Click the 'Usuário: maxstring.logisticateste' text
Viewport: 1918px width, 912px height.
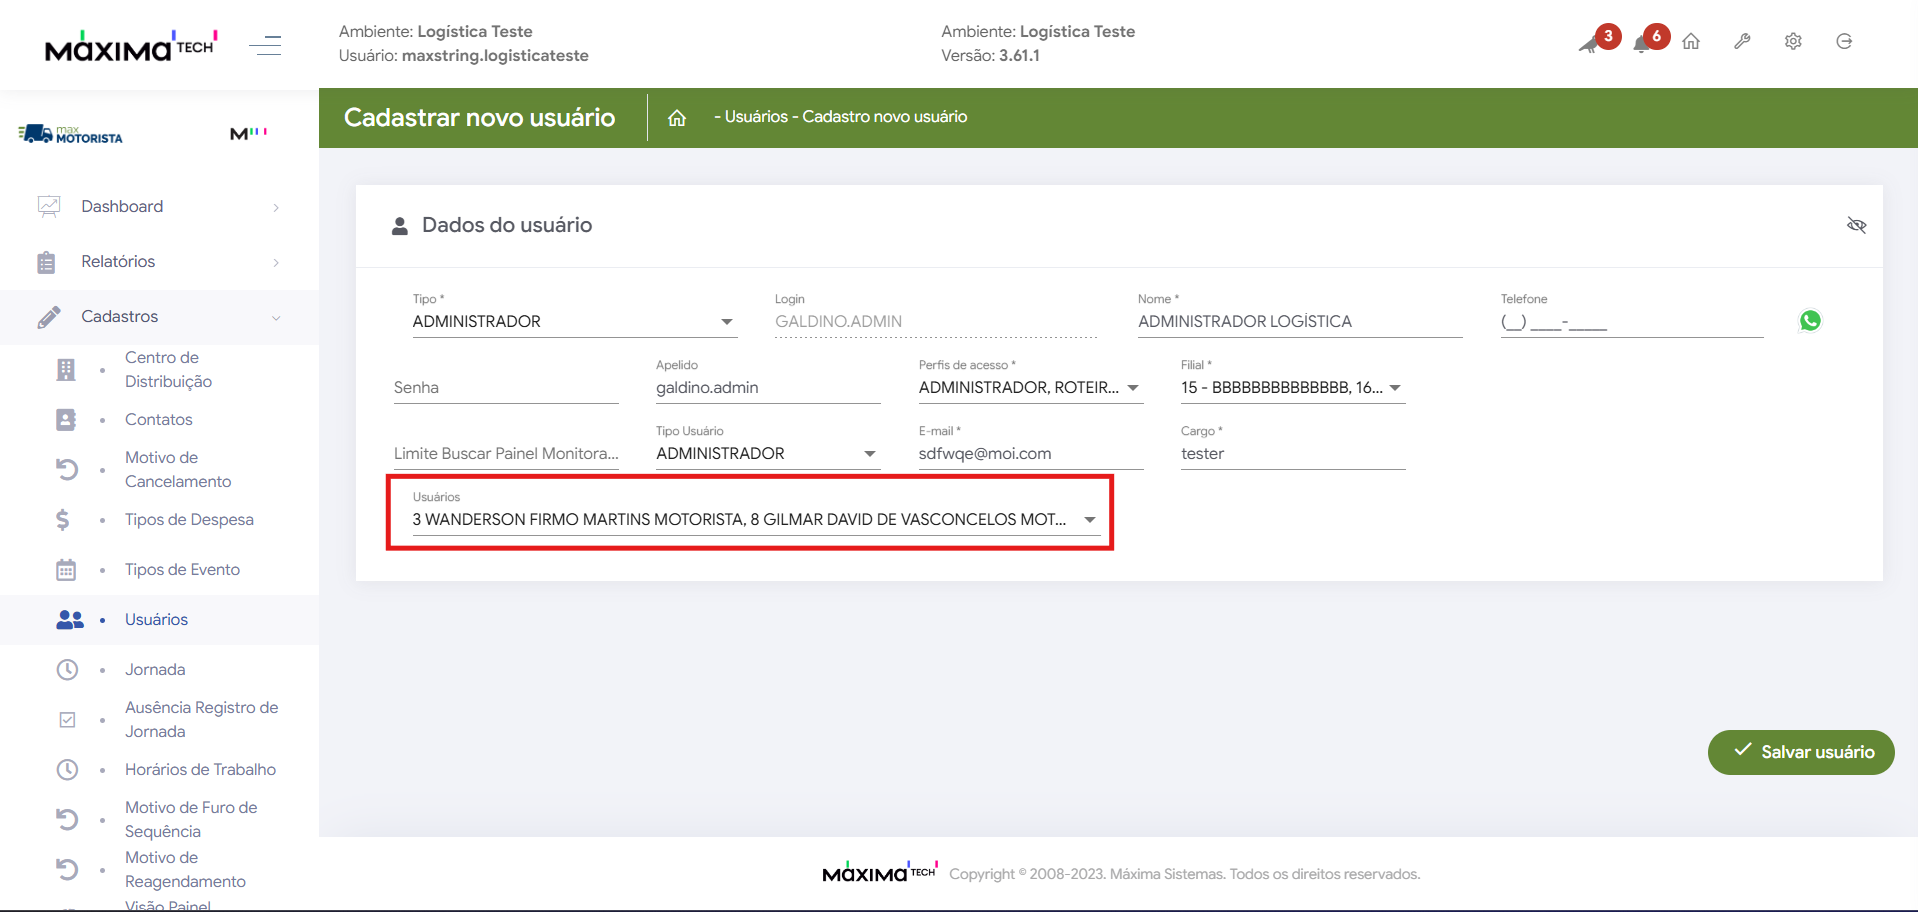tap(464, 56)
